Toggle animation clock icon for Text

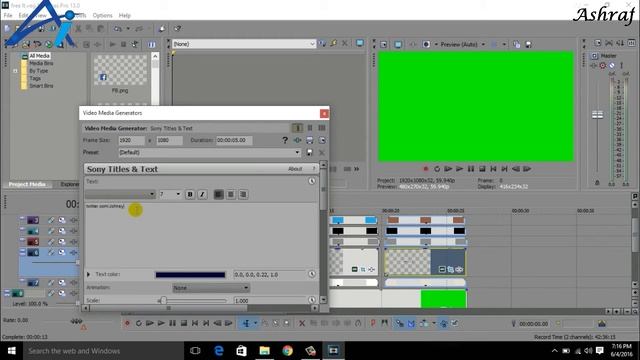311,181
